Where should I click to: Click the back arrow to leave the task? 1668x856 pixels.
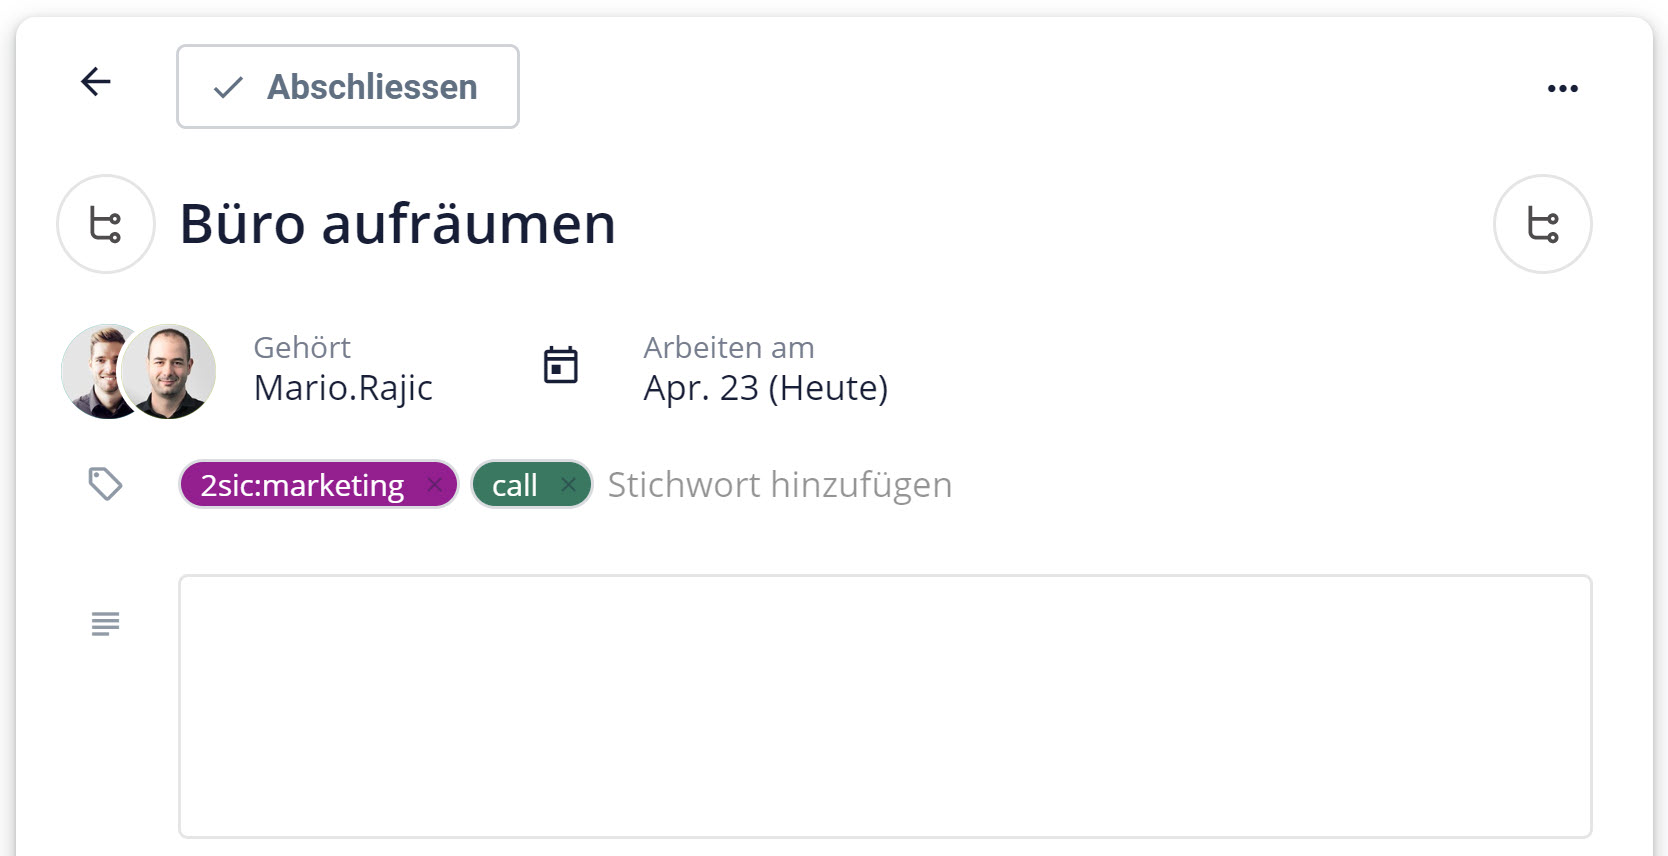pos(95,82)
